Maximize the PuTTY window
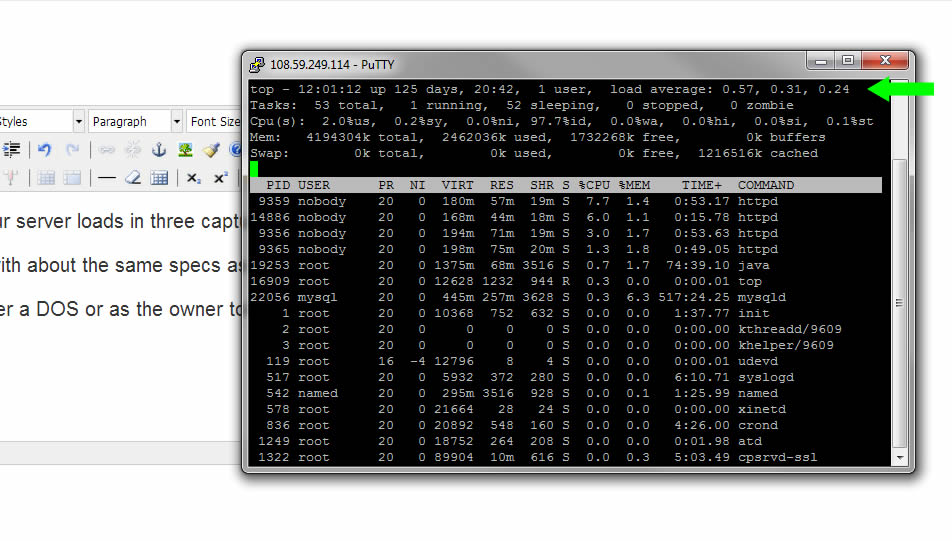Screen dimensions: 952x541 pos(848,61)
